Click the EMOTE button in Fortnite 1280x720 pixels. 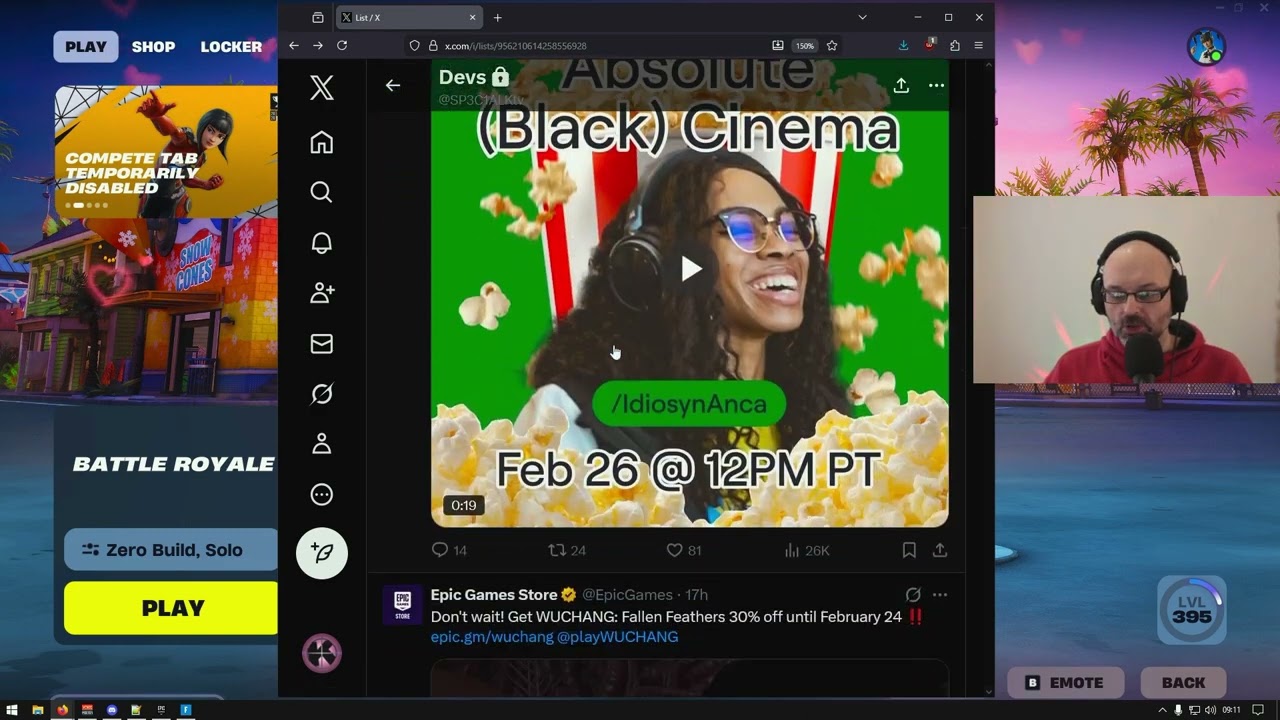point(1066,683)
